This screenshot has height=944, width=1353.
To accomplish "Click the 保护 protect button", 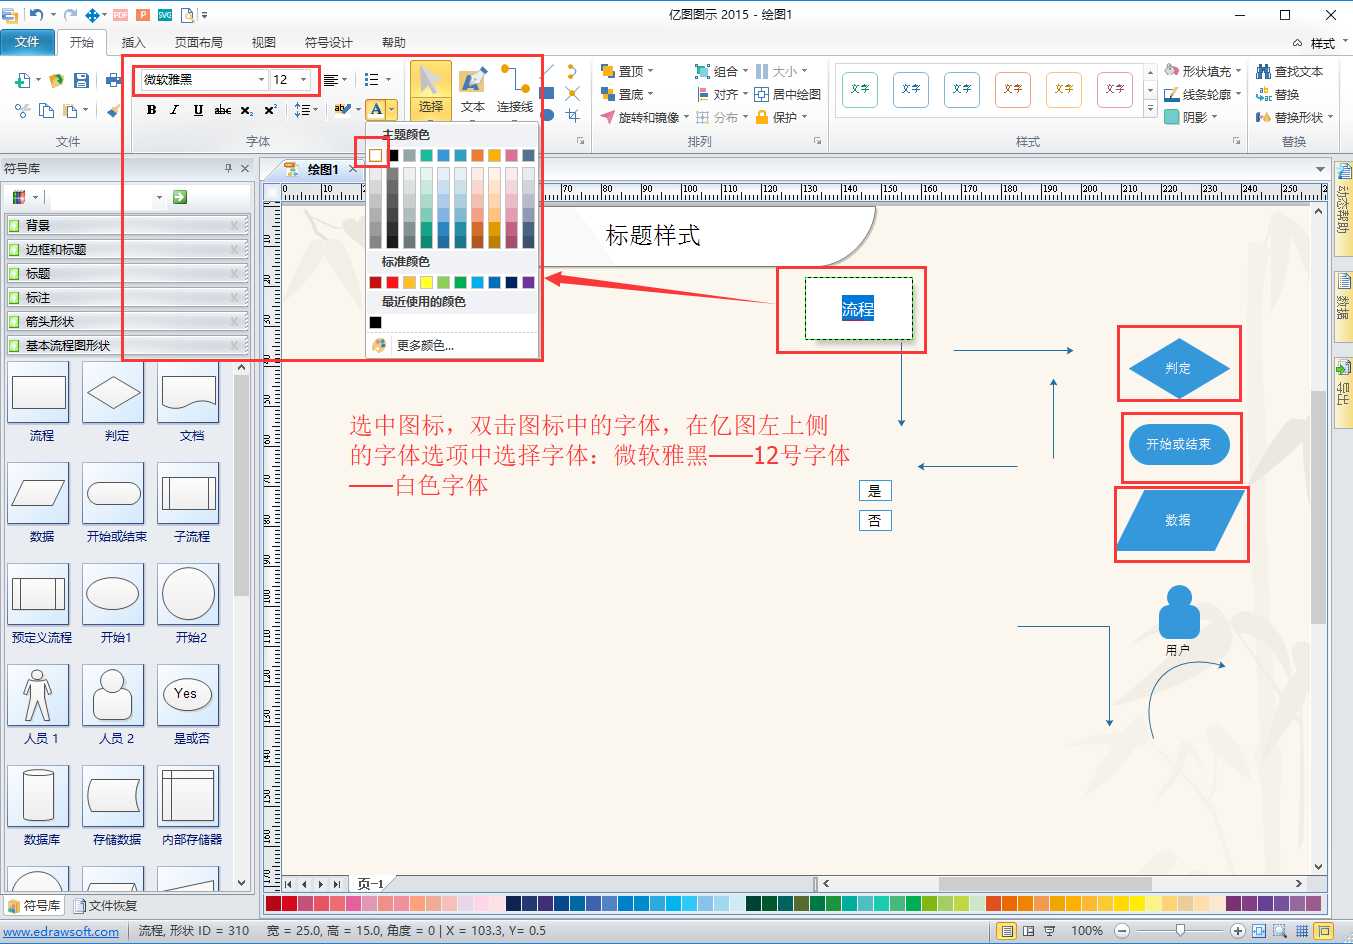I will pyautogui.click(x=781, y=117).
